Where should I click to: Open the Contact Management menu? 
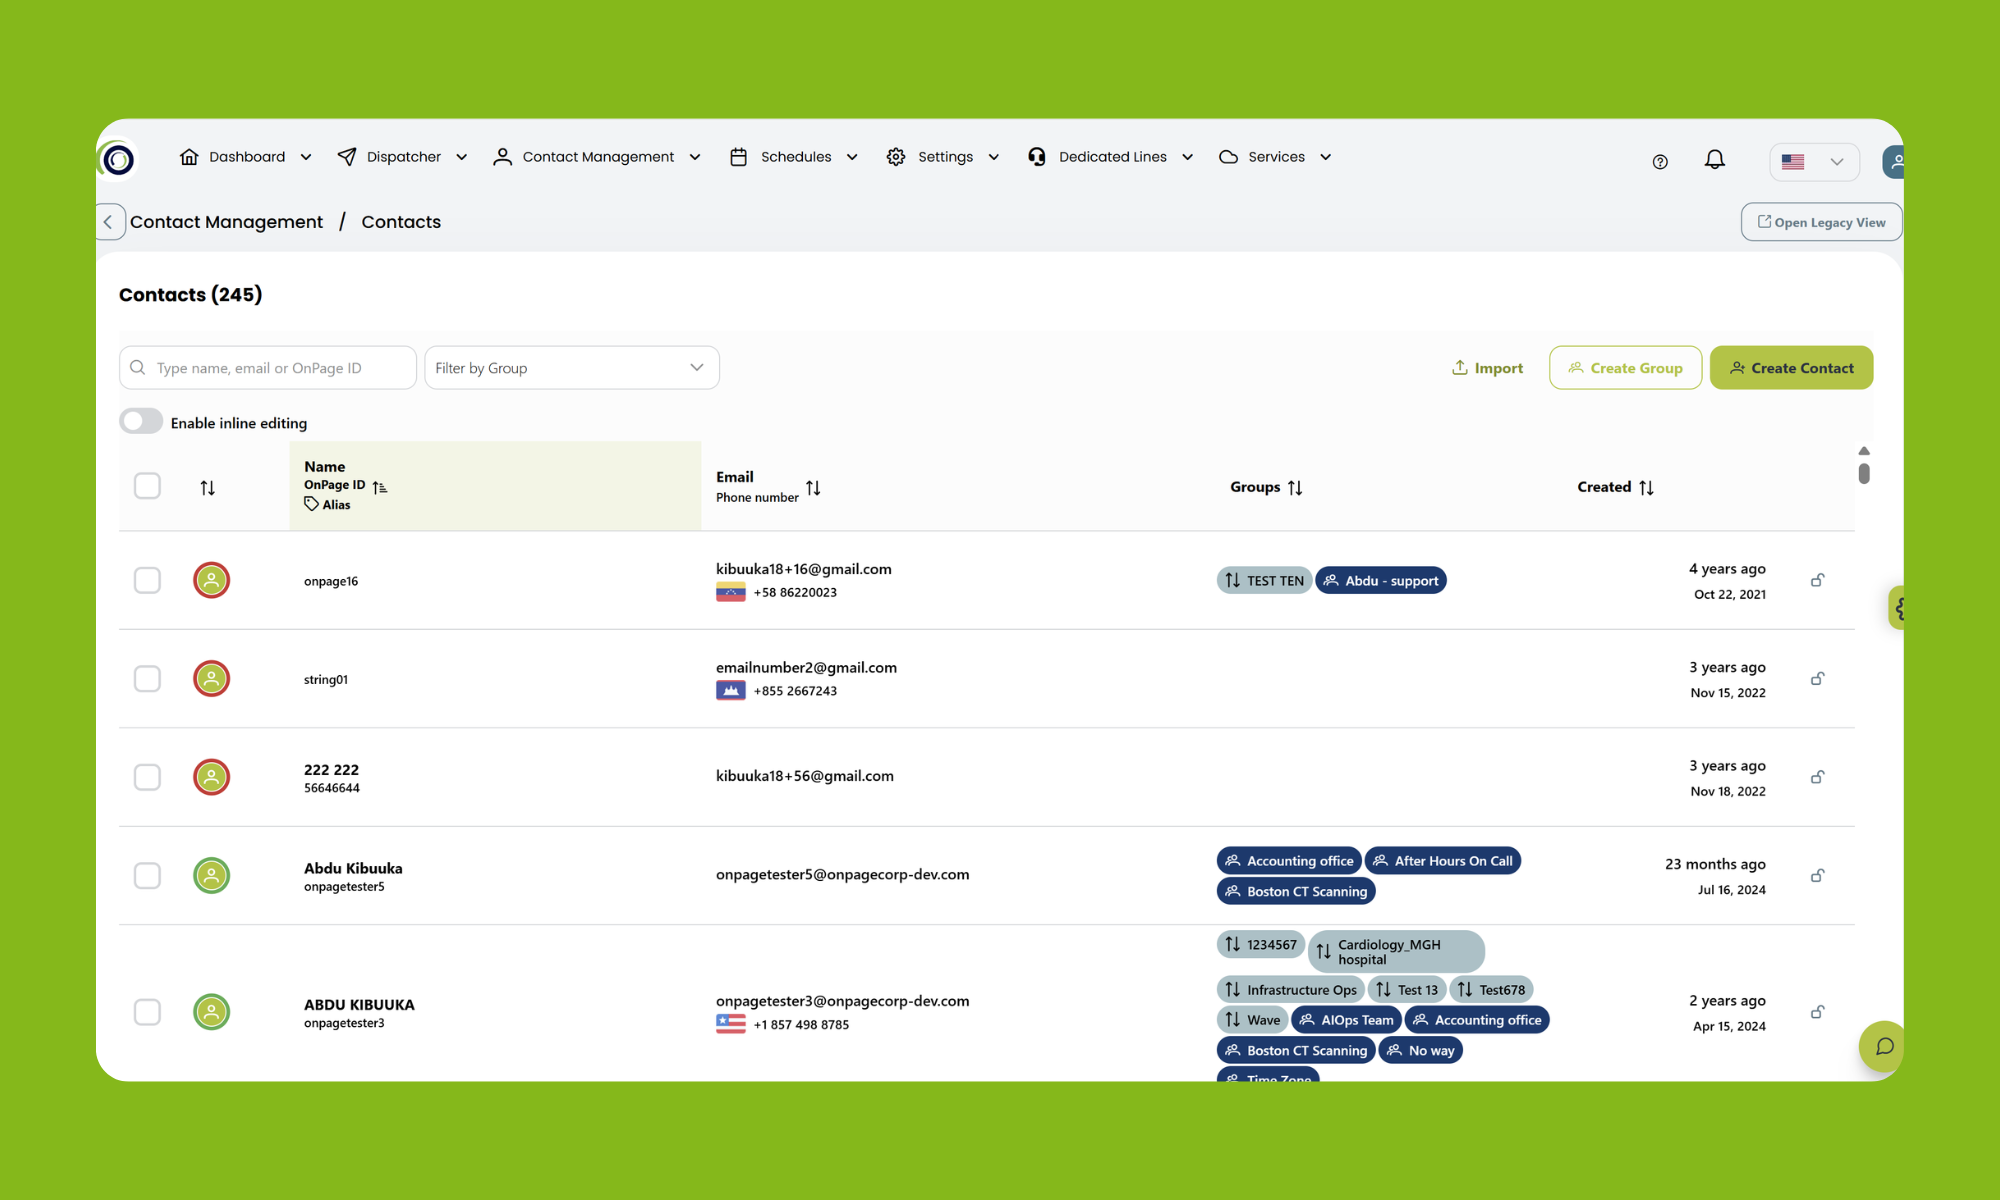(597, 157)
